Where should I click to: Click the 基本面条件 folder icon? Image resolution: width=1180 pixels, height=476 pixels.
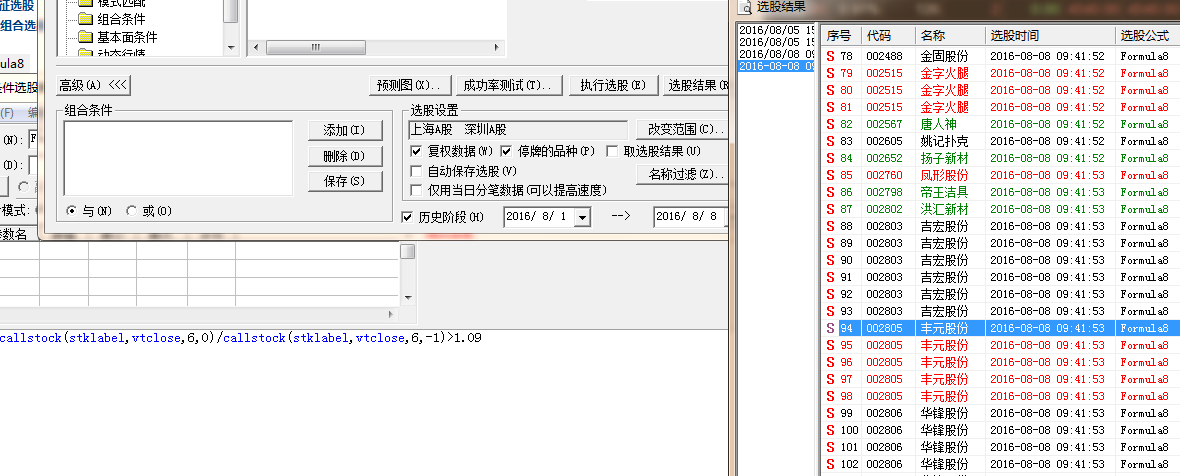[85, 37]
